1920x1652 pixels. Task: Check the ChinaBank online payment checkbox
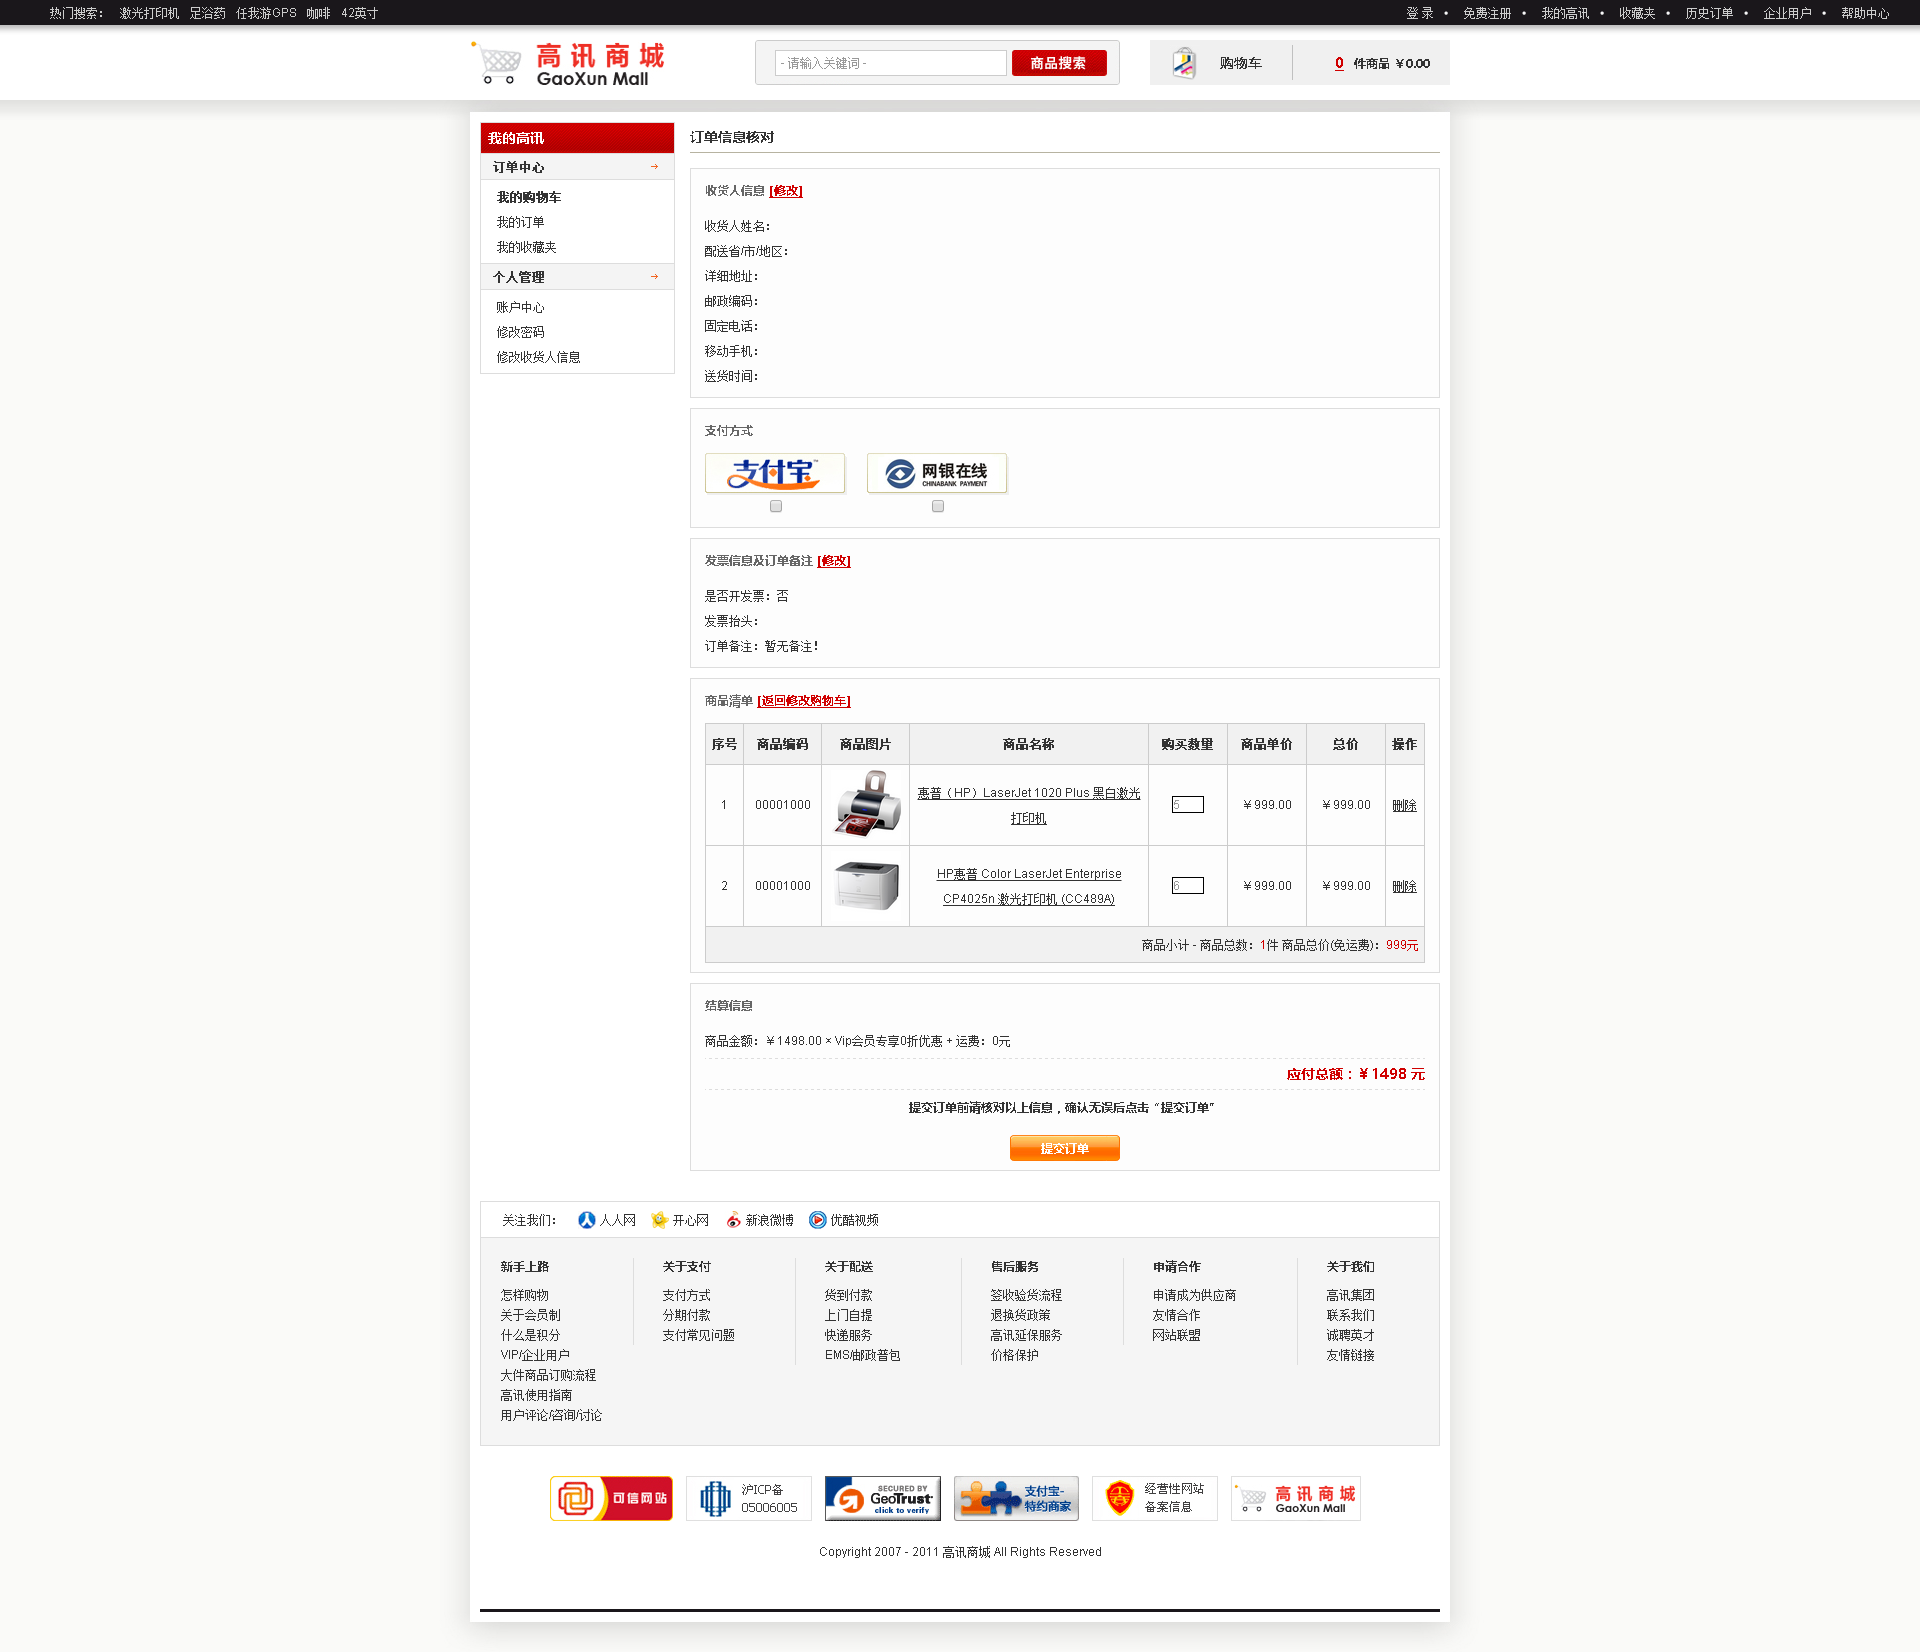click(x=938, y=507)
